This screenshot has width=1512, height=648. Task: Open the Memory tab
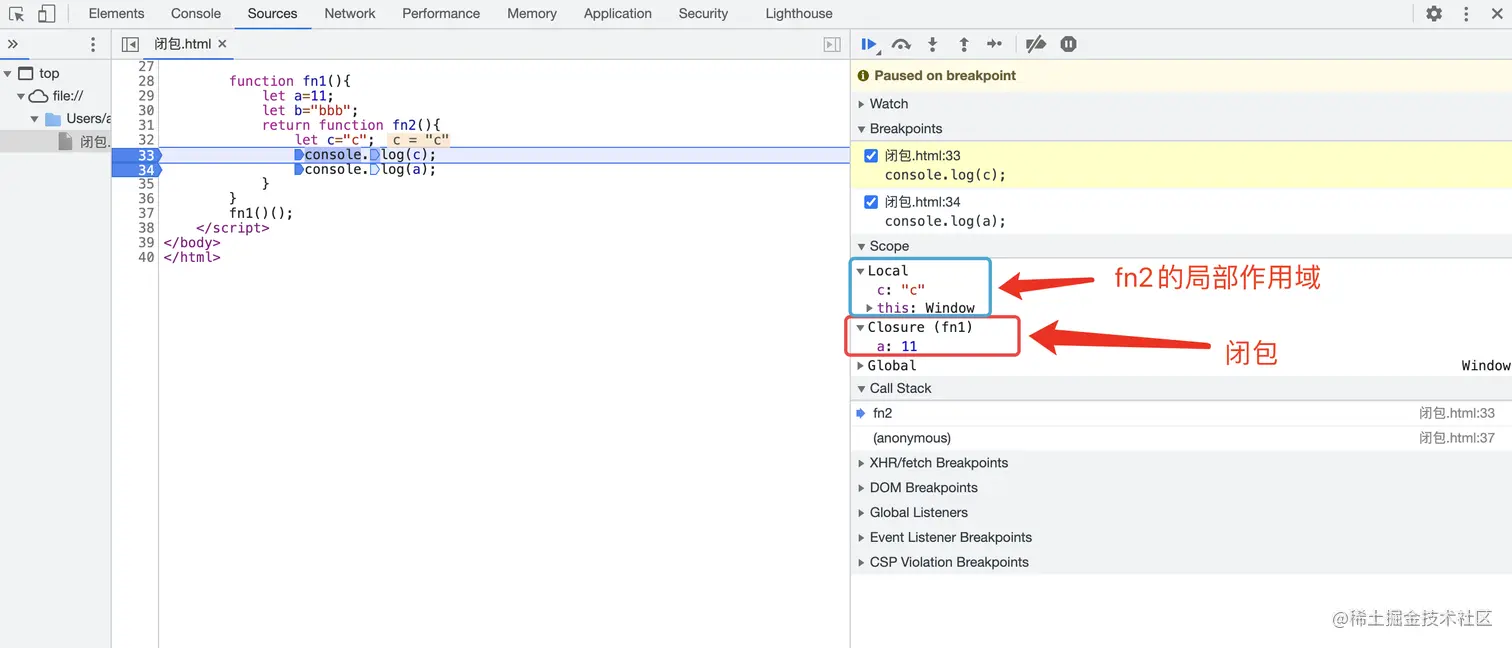point(532,14)
